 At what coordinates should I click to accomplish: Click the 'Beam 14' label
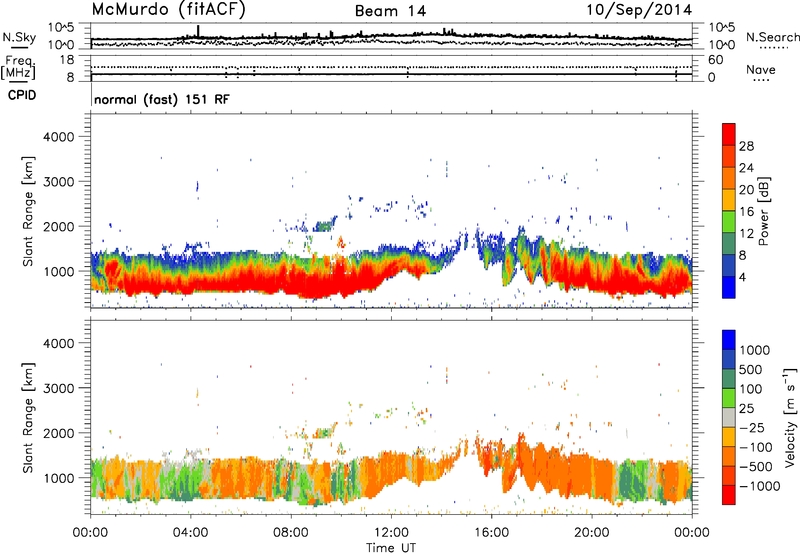coord(390,11)
